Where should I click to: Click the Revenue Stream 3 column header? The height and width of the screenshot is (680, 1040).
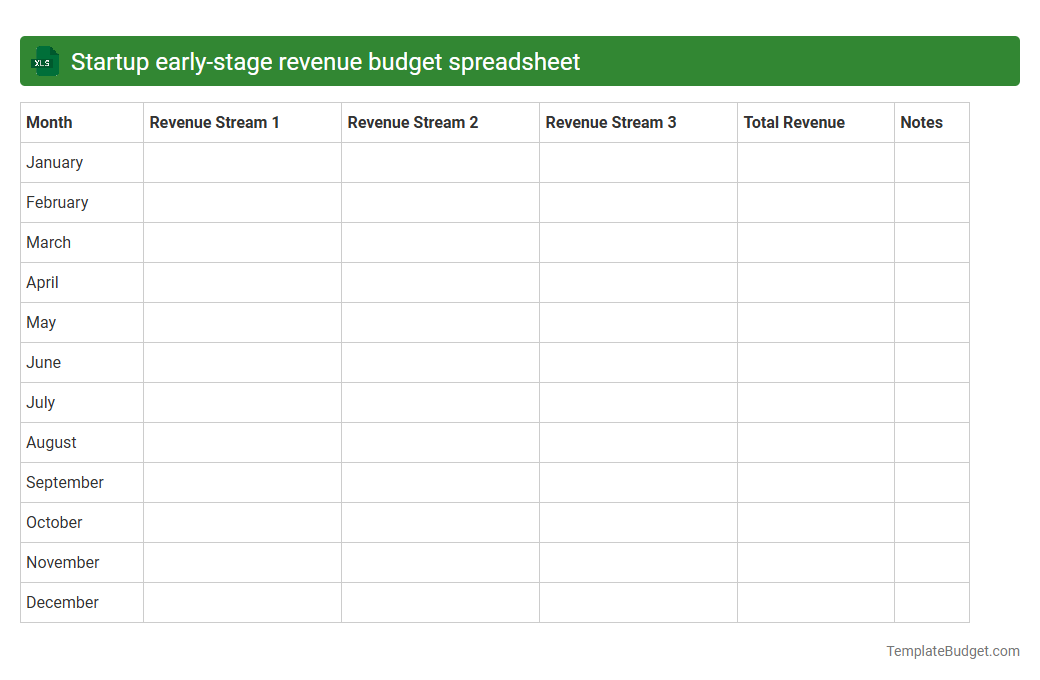click(x=610, y=122)
